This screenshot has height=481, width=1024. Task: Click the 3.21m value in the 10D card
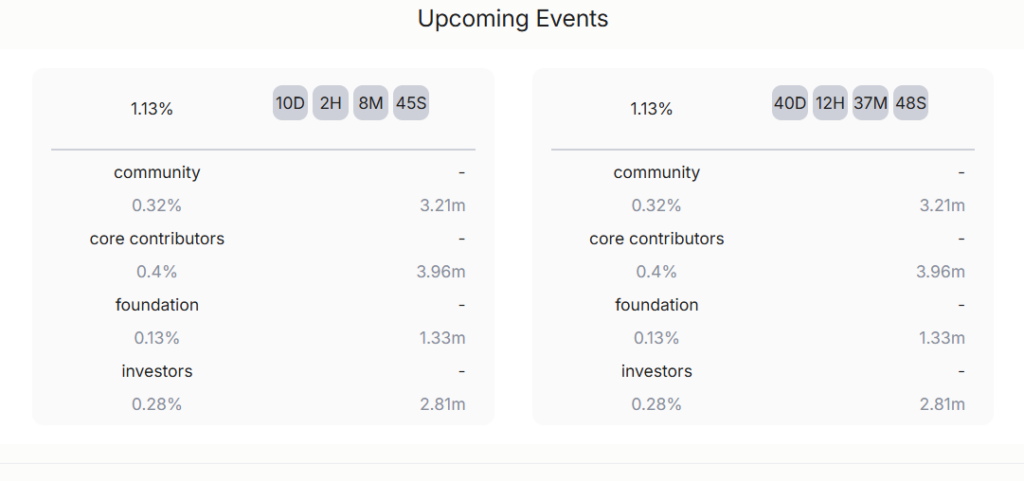coord(442,206)
